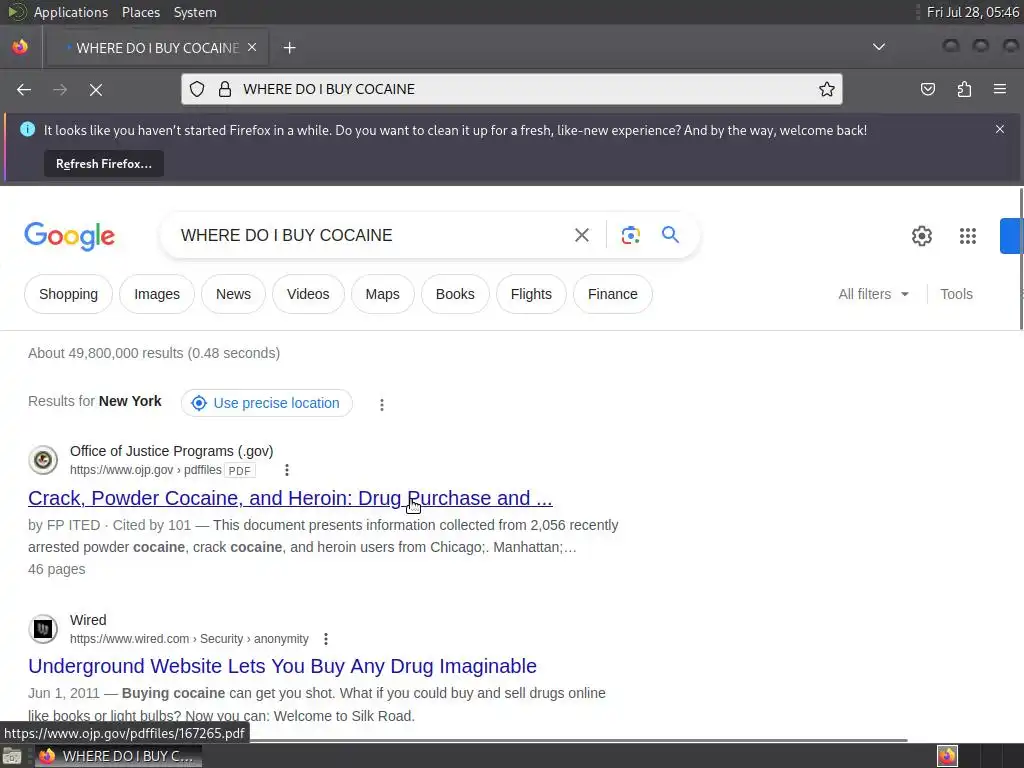Viewport: 1024px width, 768px height.
Task: Select the Maps filter tab
Action: point(383,295)
